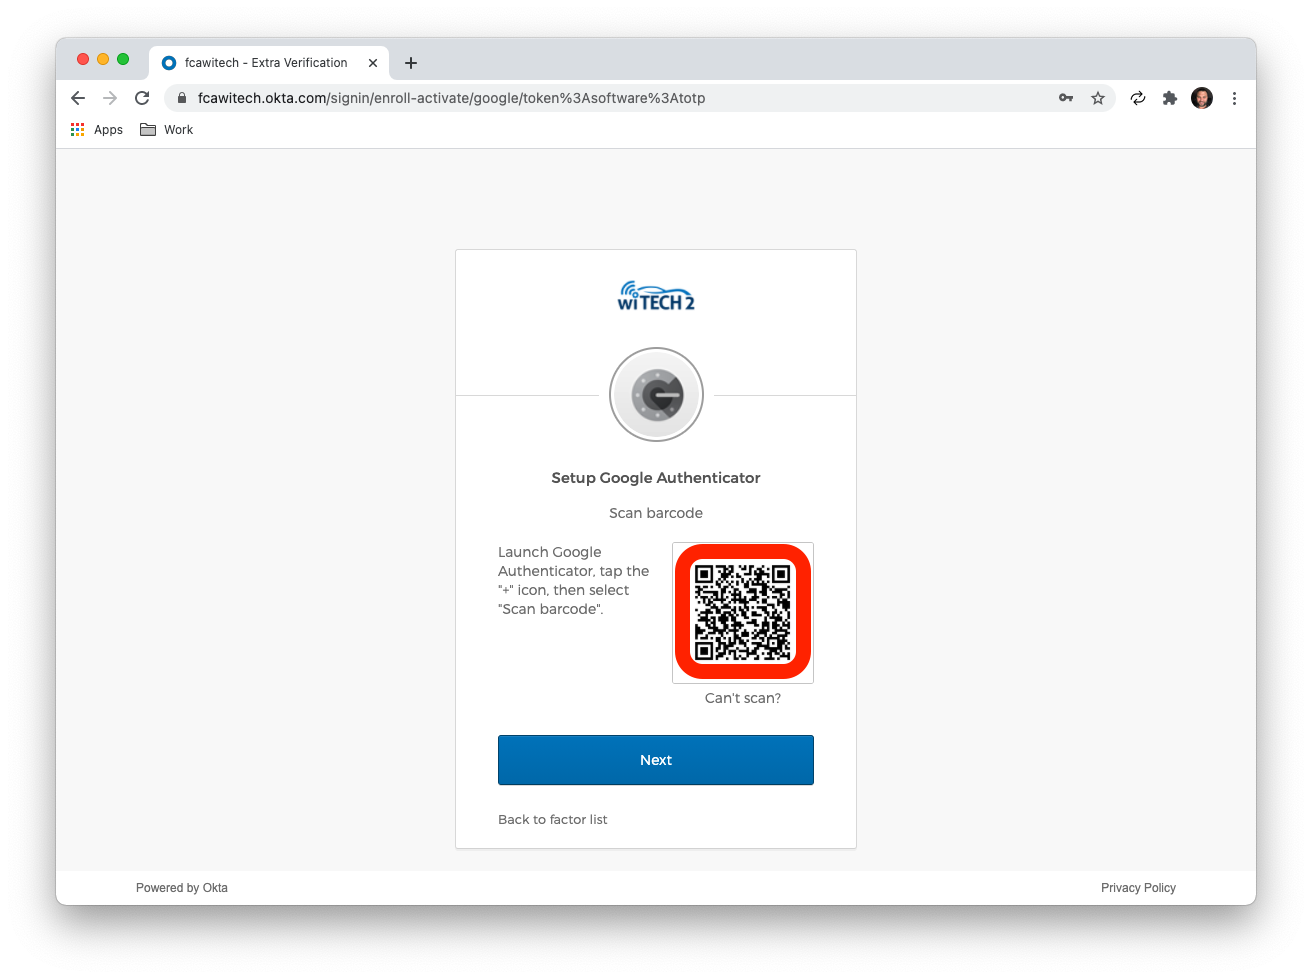Click the browser back arrow
1312x979 pixels.
[x=78, y=98]
